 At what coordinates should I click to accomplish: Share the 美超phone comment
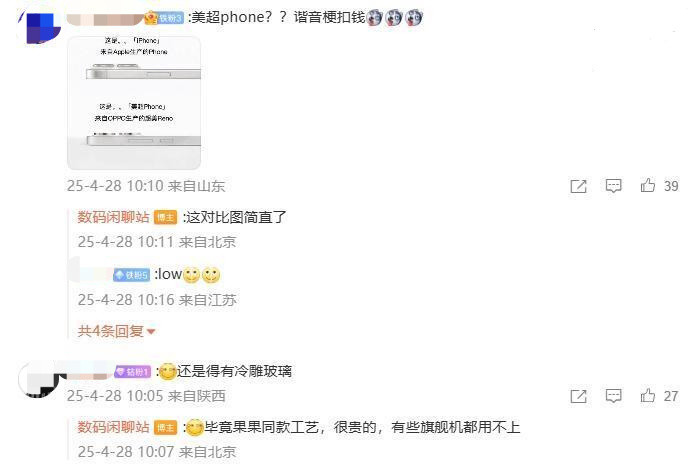click(x=578, y=186)
